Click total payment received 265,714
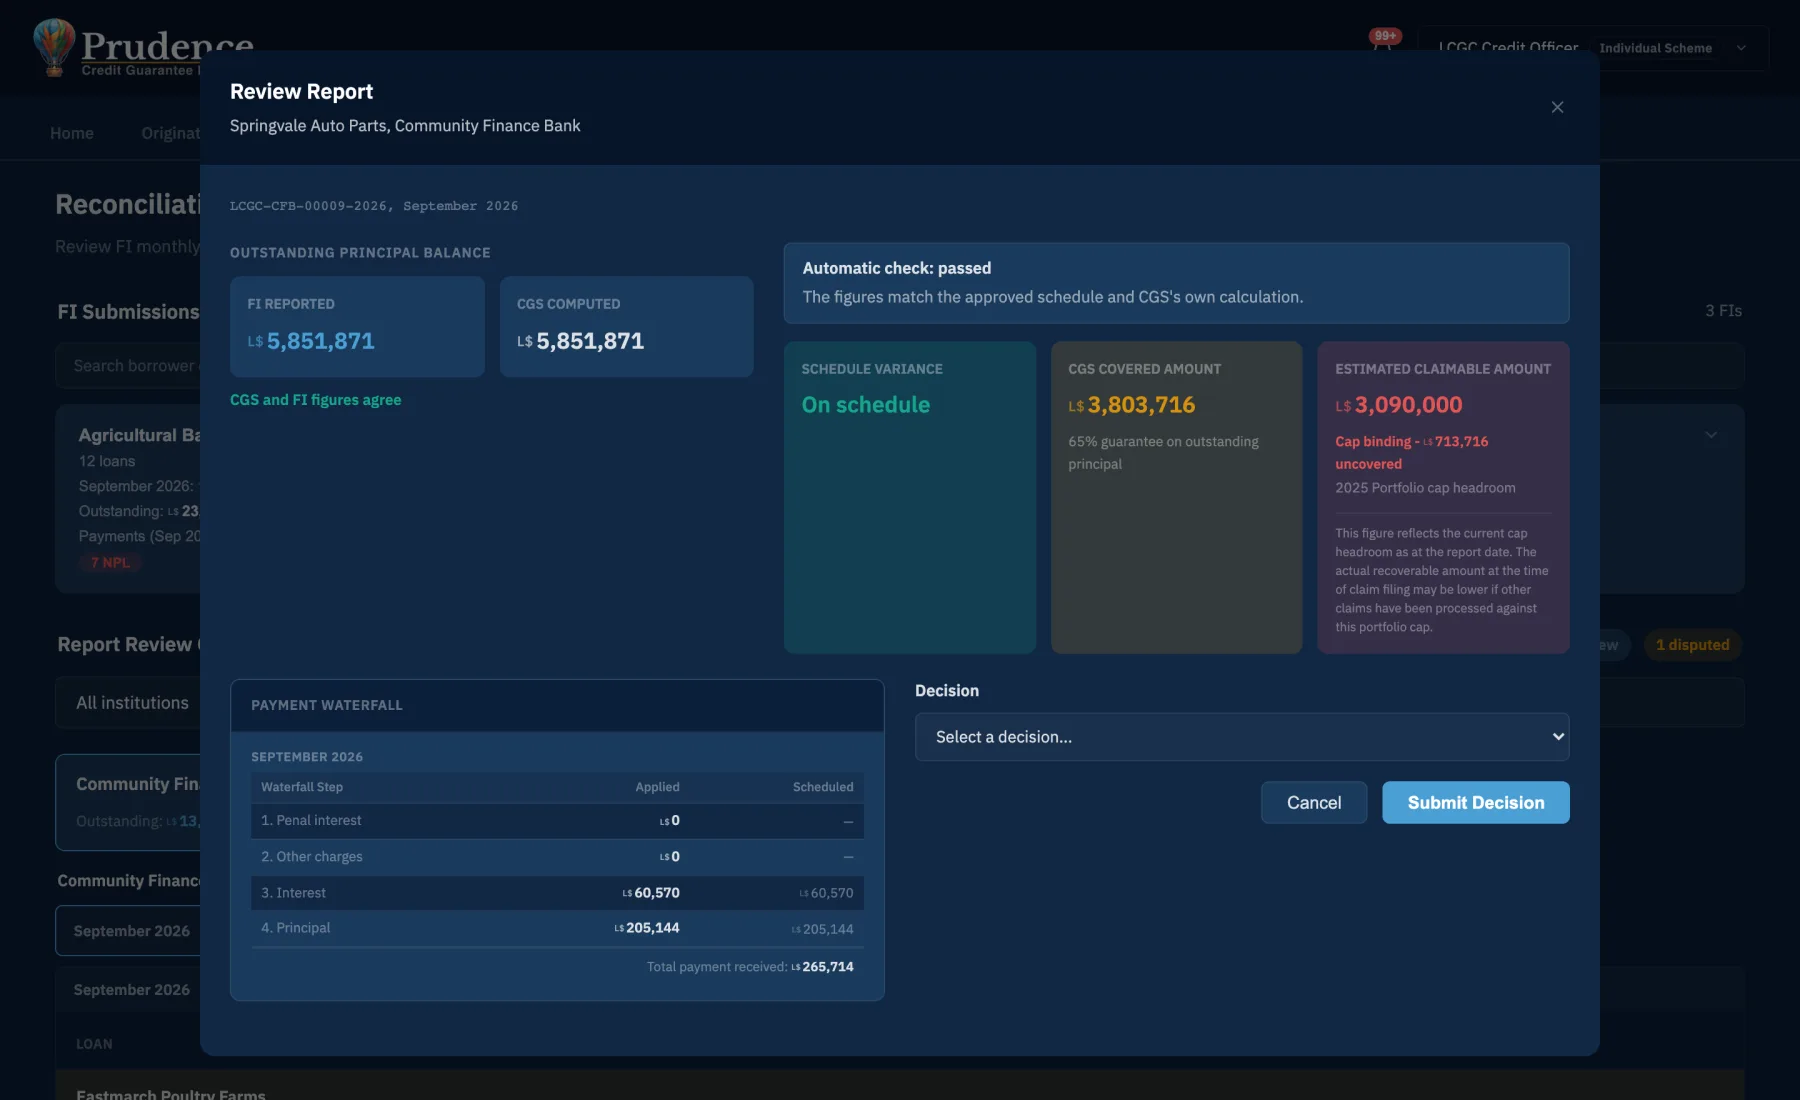Screen dimensions: 1800x1100 point(821,967)
